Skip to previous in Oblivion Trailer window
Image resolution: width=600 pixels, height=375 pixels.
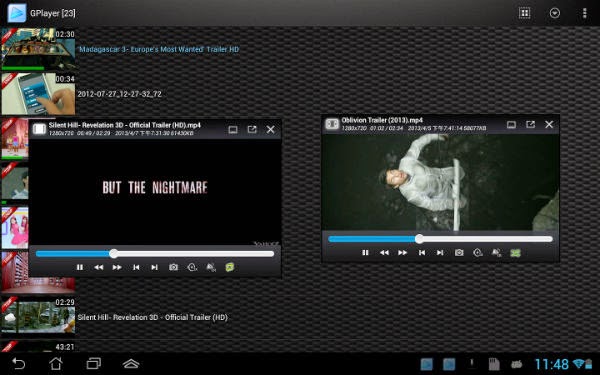click(422, 253)
